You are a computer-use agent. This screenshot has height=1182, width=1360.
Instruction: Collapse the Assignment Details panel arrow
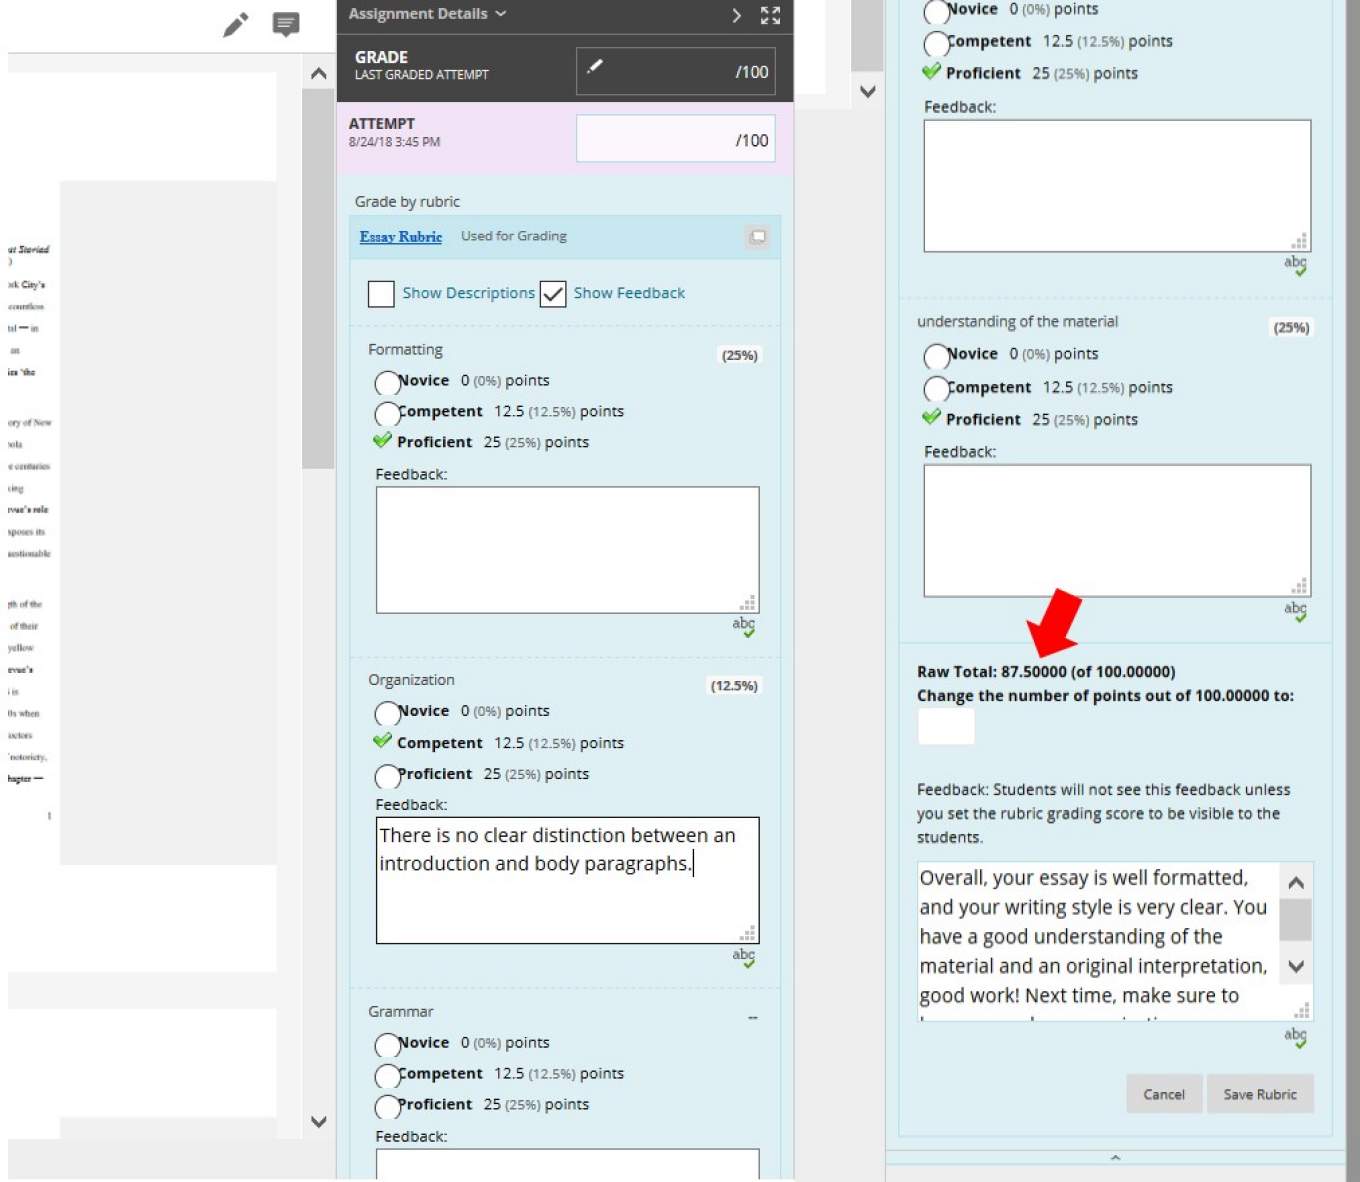[x=737, y=15]
